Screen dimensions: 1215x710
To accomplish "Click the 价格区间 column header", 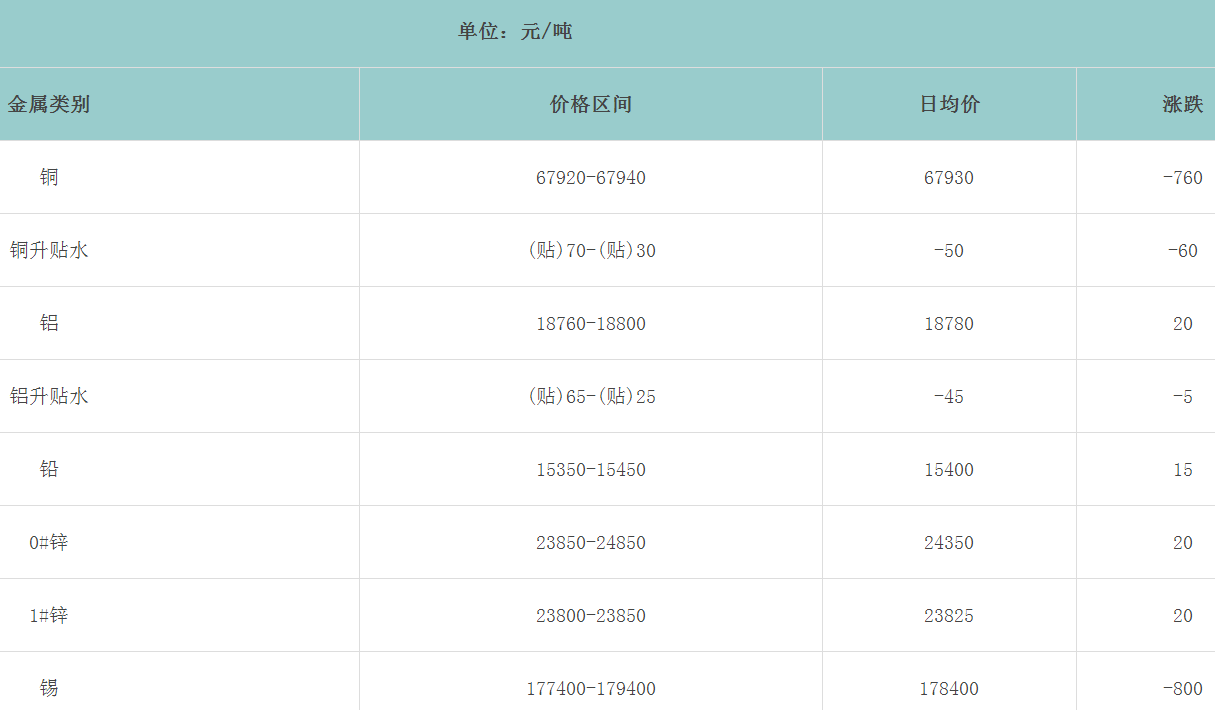I will [x=591, y=104].
